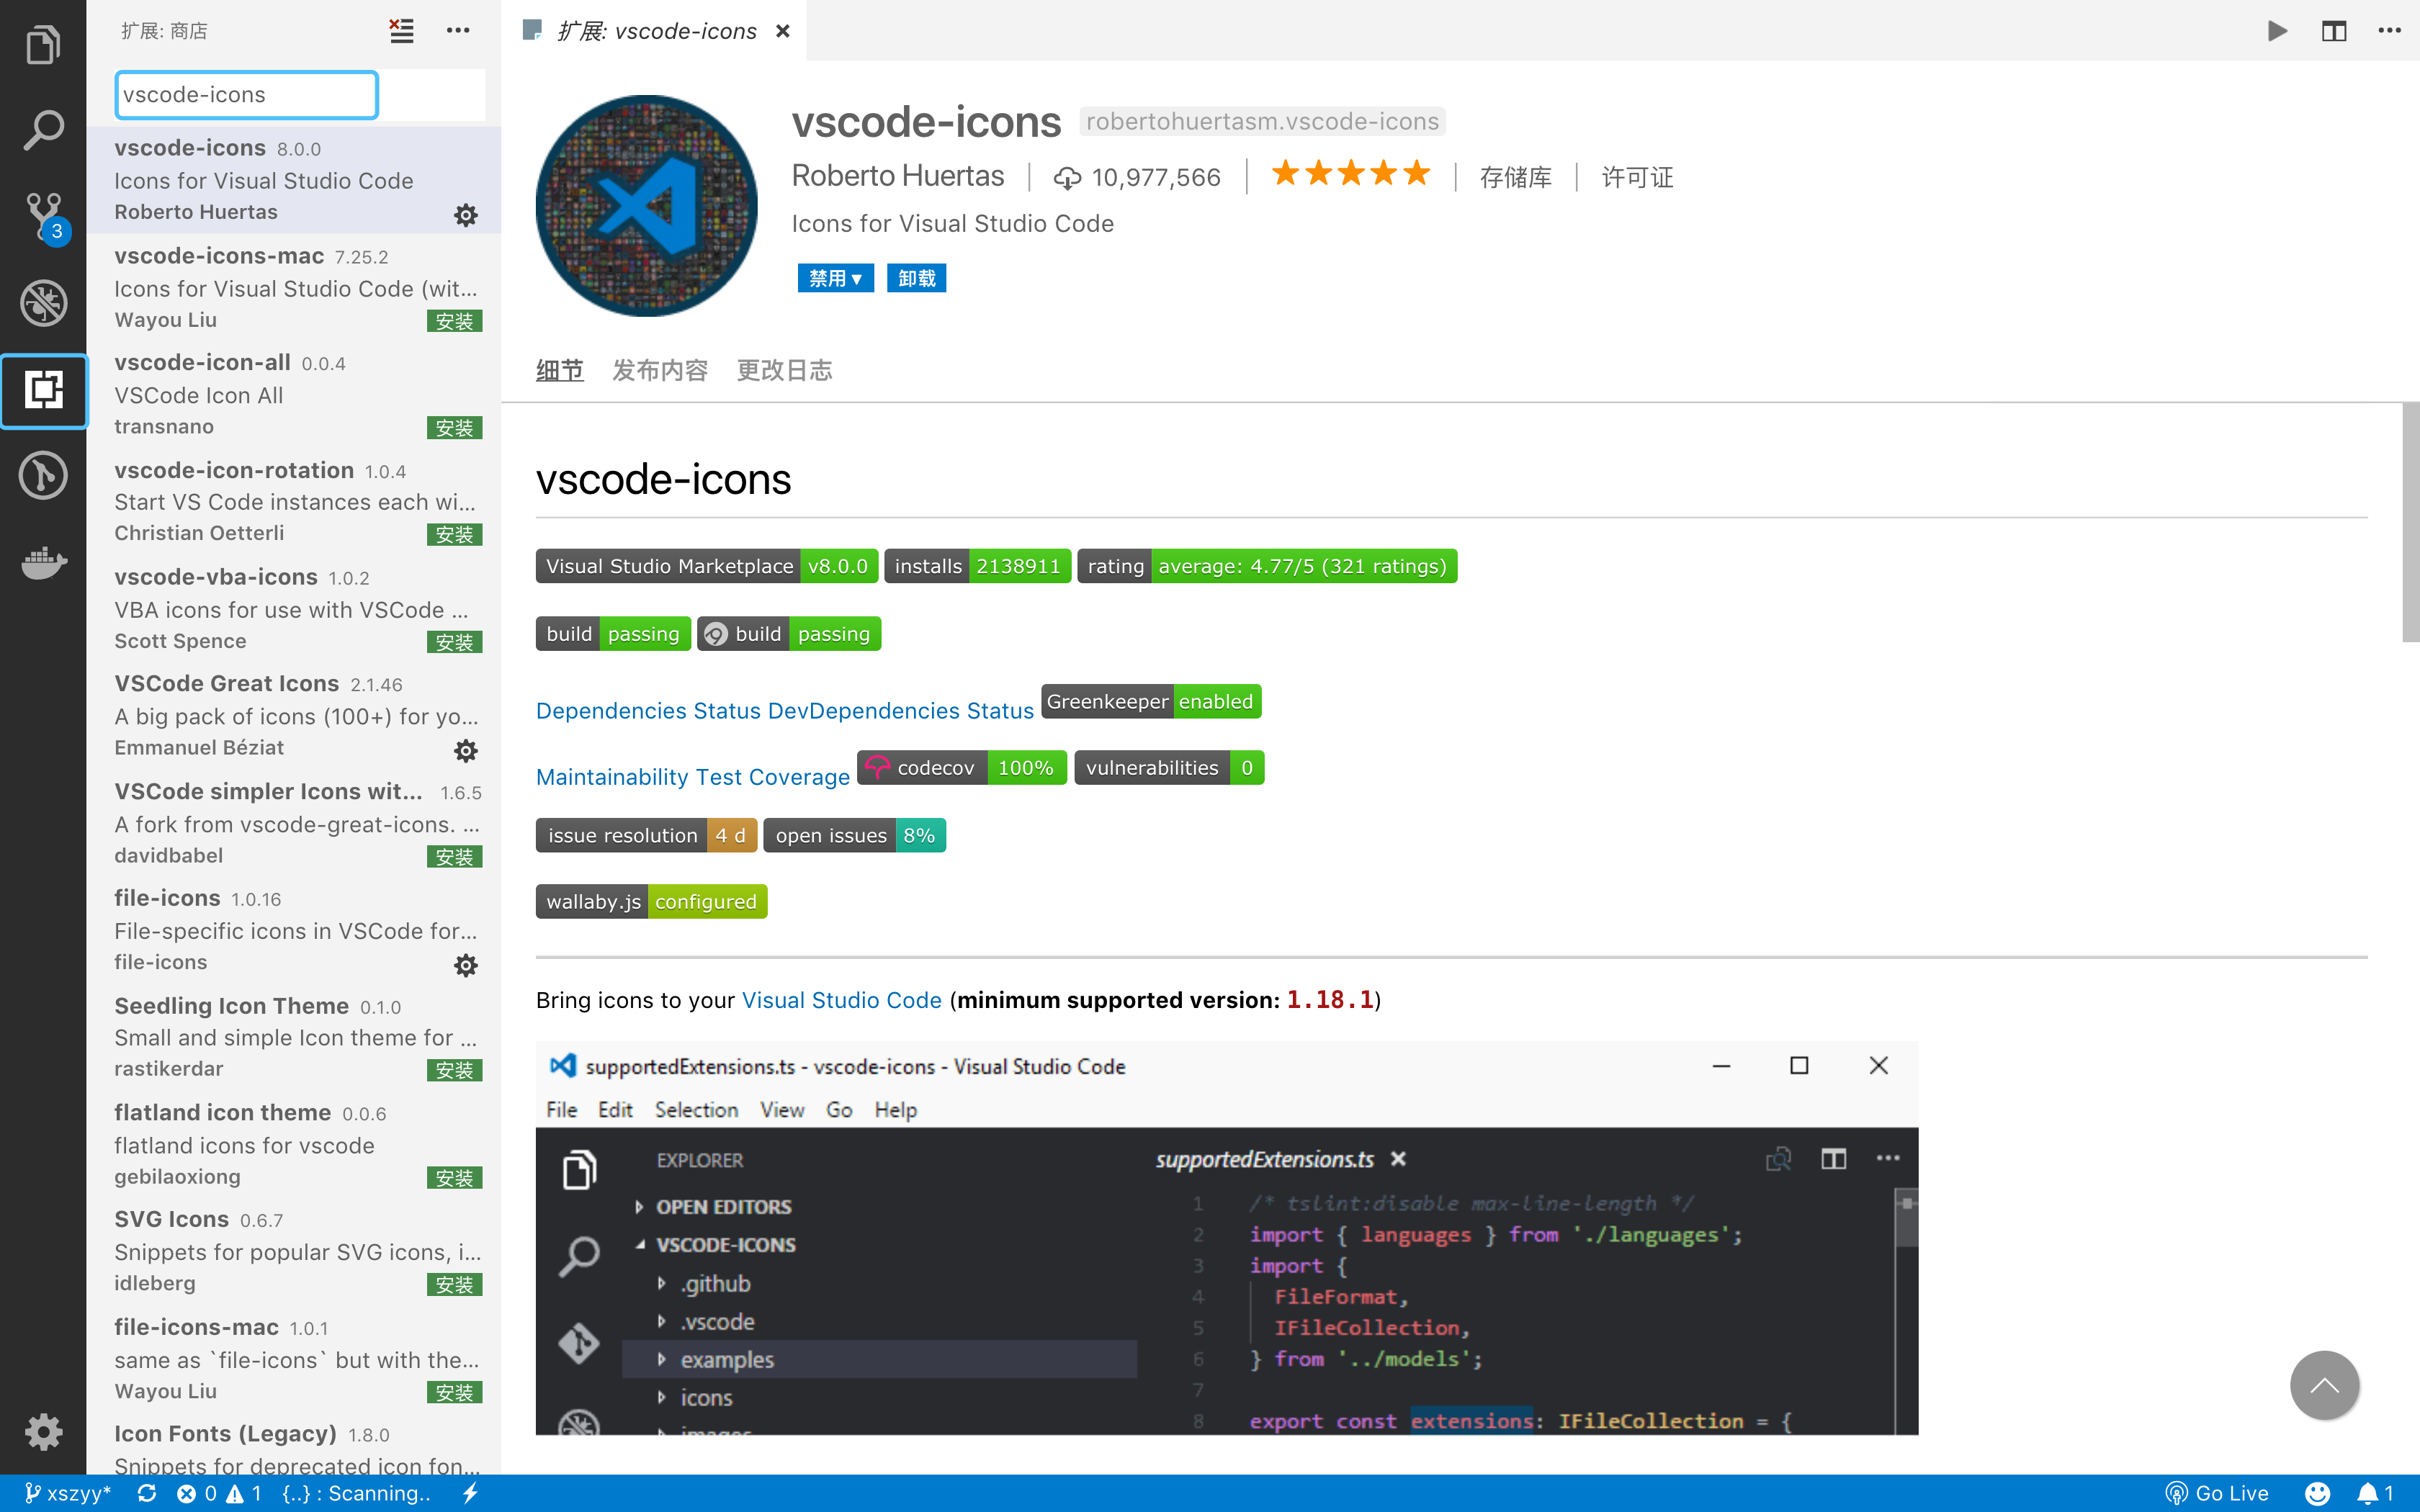Open the Docker view in activity bar
Screen dimensions: 2420x1512
43,562
